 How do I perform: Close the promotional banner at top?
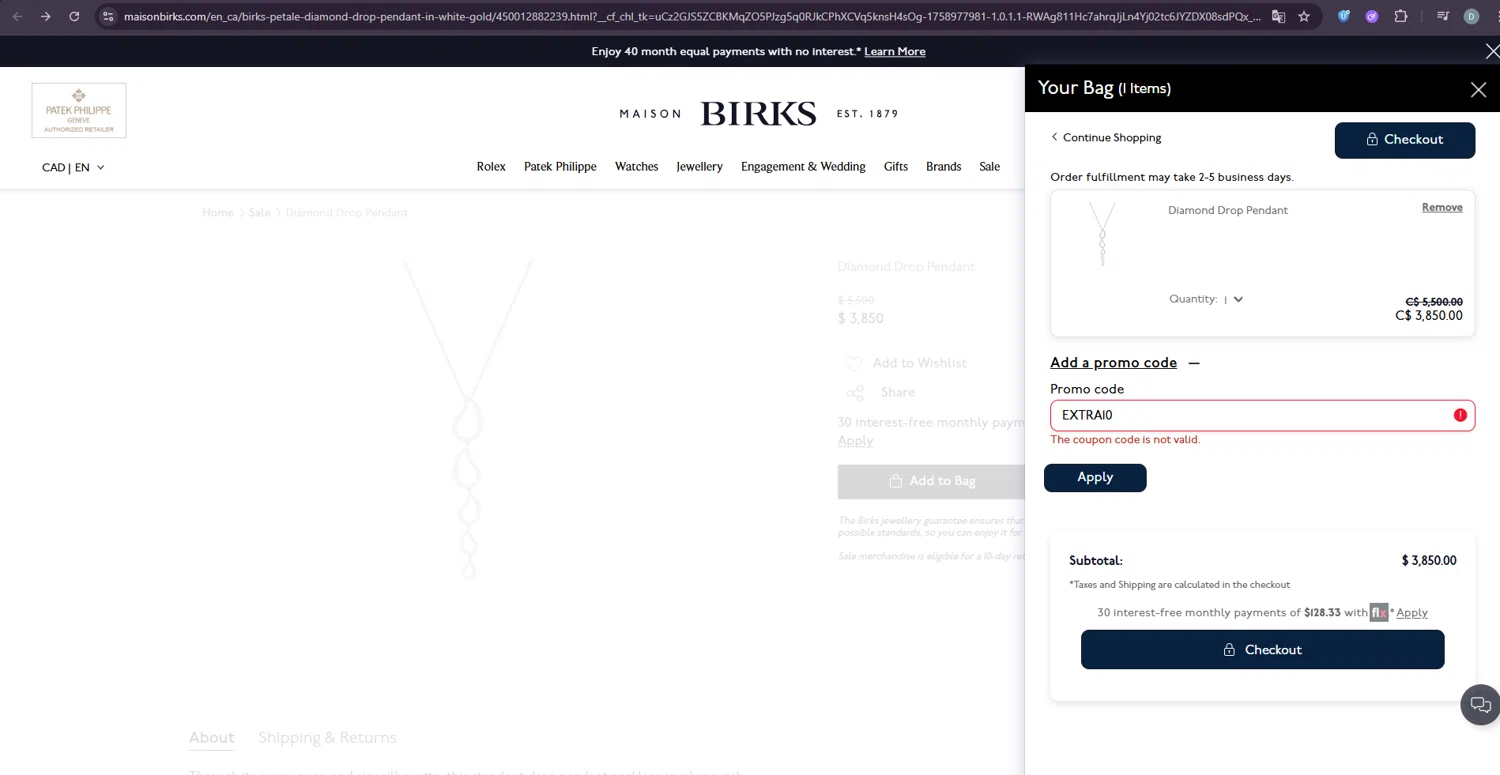pos(1492,51)
